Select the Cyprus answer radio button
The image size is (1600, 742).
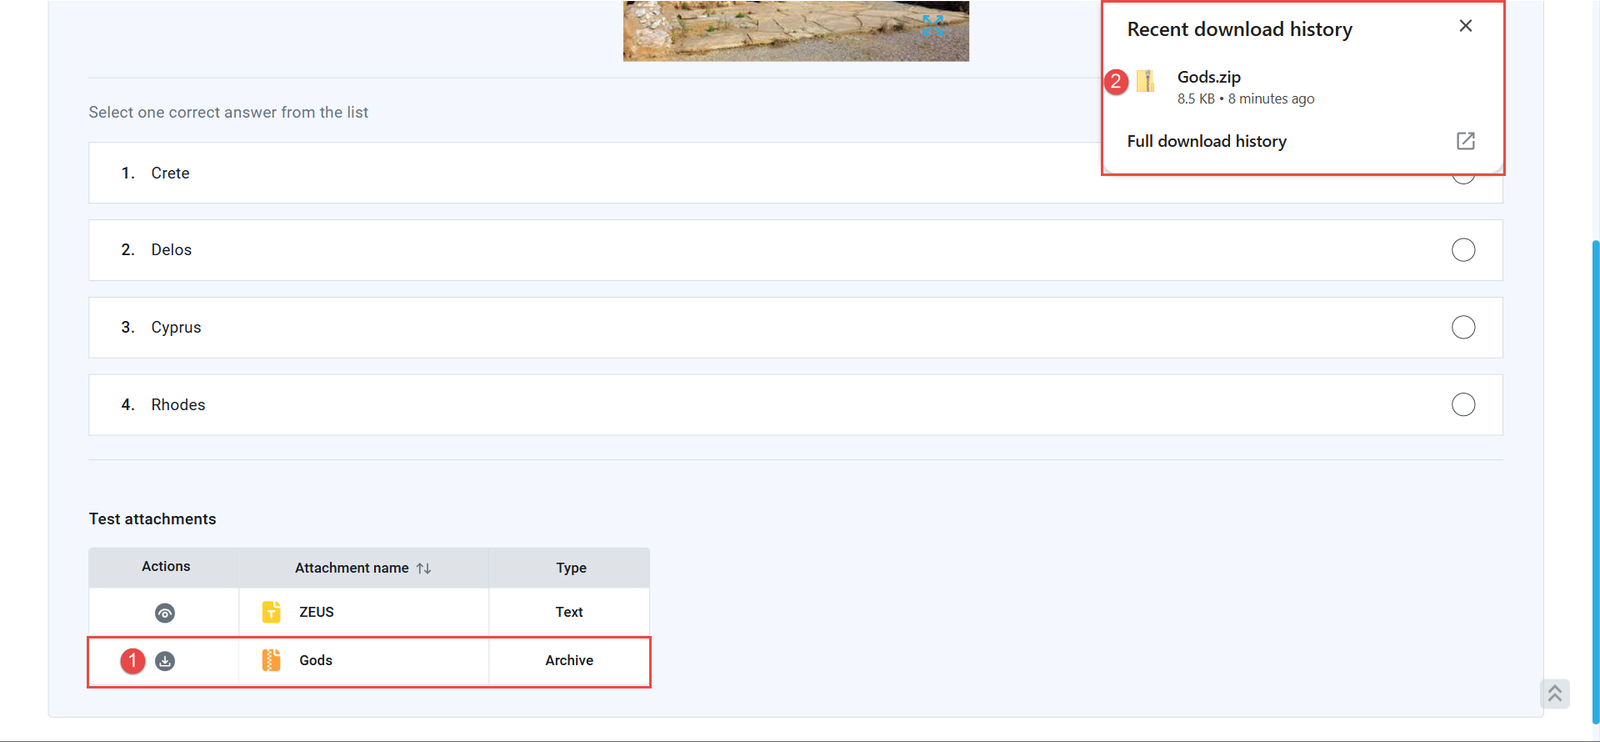1463,327
